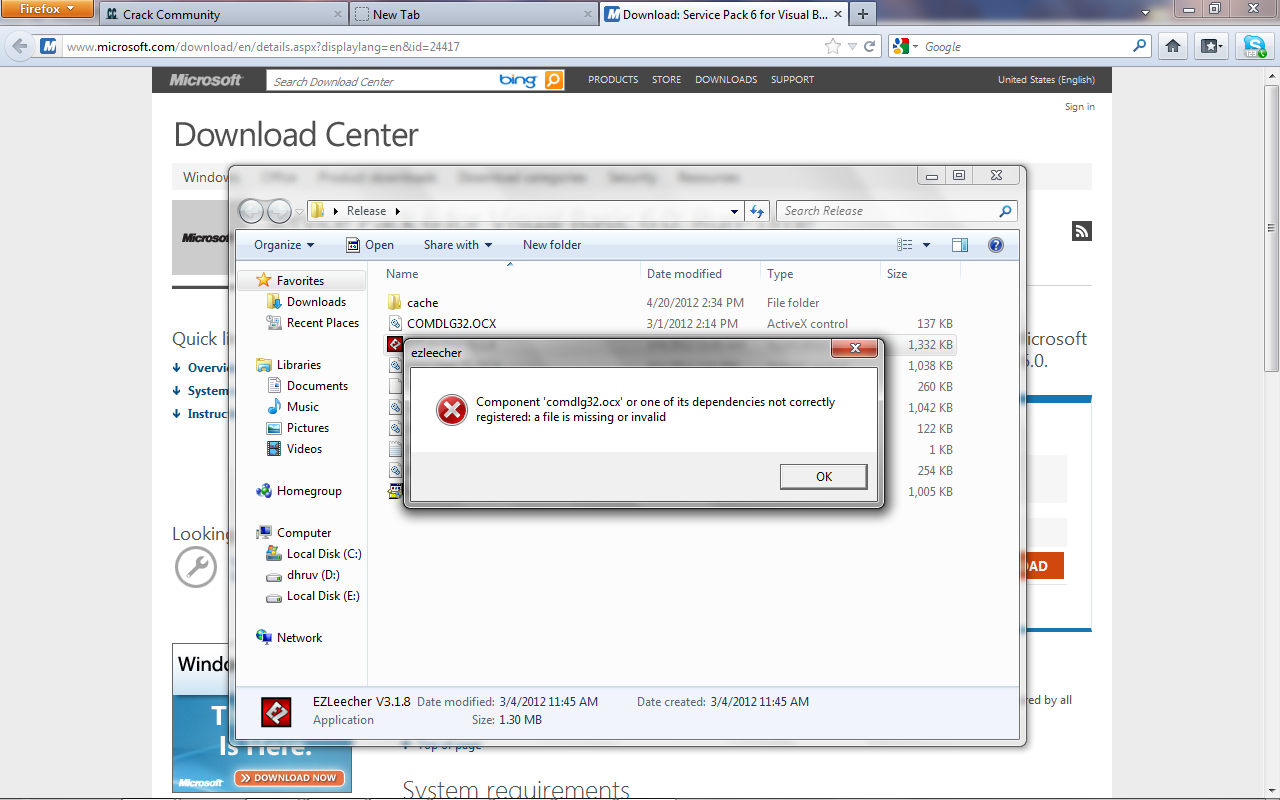Sort by the Name column header
Image resolution: width=1280 pixels, height=800 pixels.
[510, 274]
